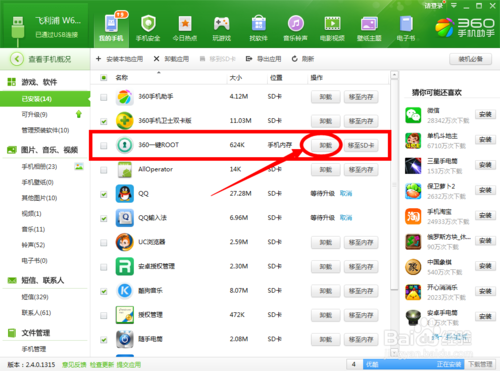Uncheck the 酷狗音乐 row checkbox
This screenshot has height=371, width=500.
pyautogui.click(x=104, y=291)
